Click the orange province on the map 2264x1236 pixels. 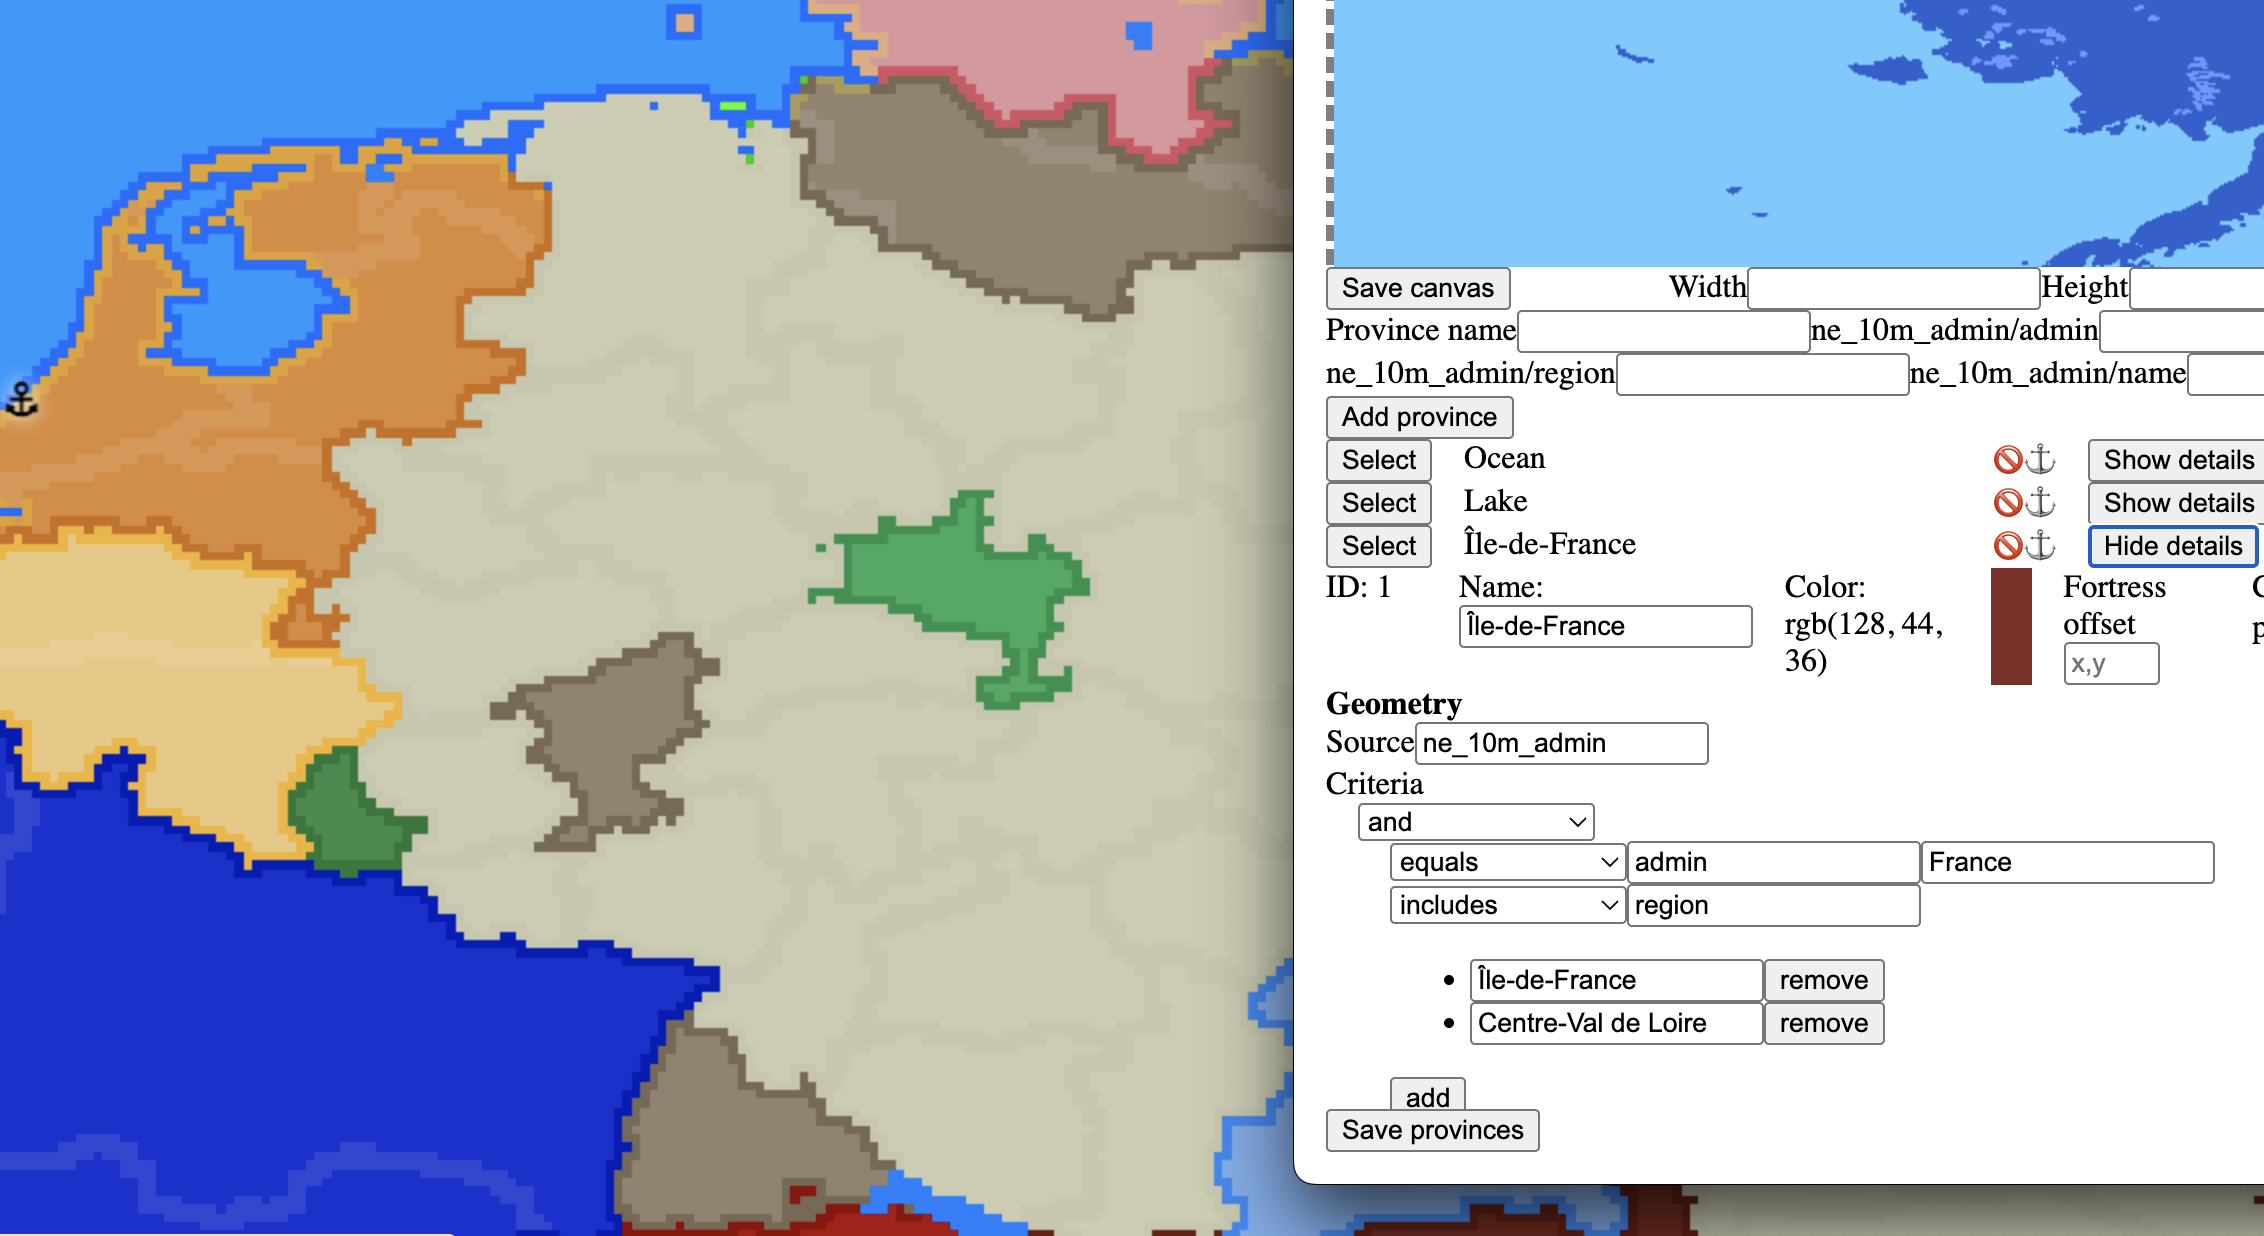tap(400, 290)
